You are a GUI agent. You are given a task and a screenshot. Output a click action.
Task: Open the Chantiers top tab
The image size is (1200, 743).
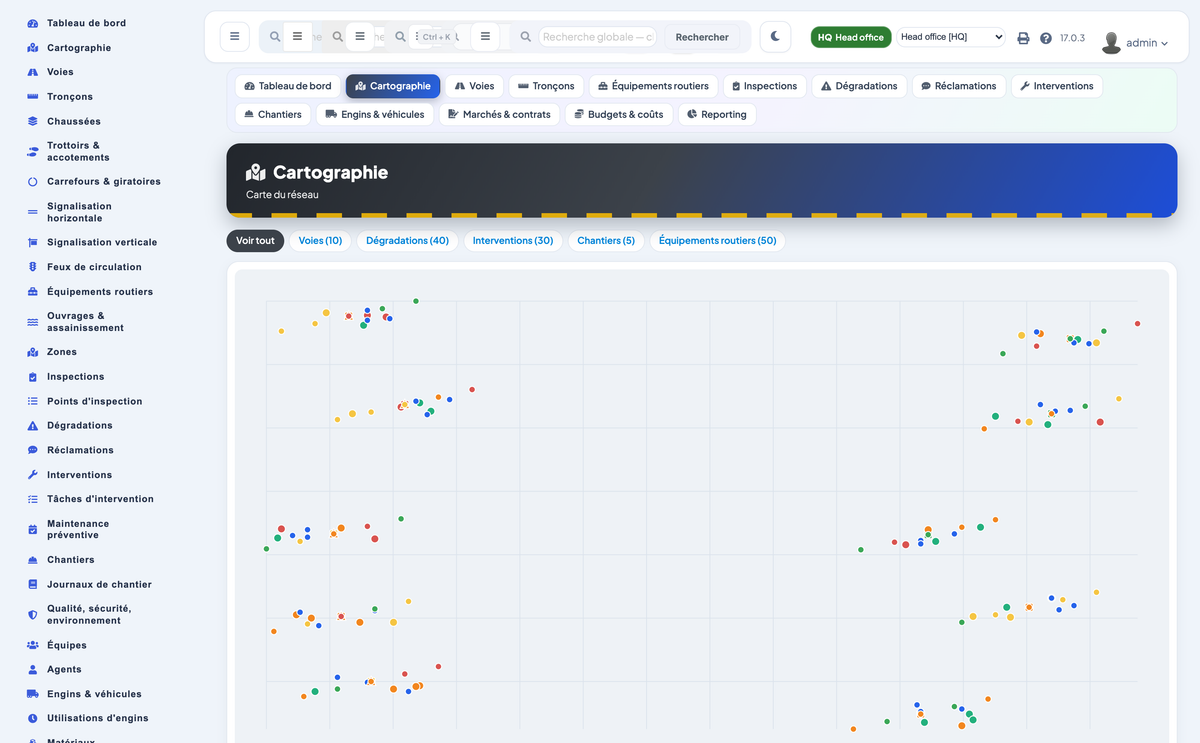pos(273,115)
